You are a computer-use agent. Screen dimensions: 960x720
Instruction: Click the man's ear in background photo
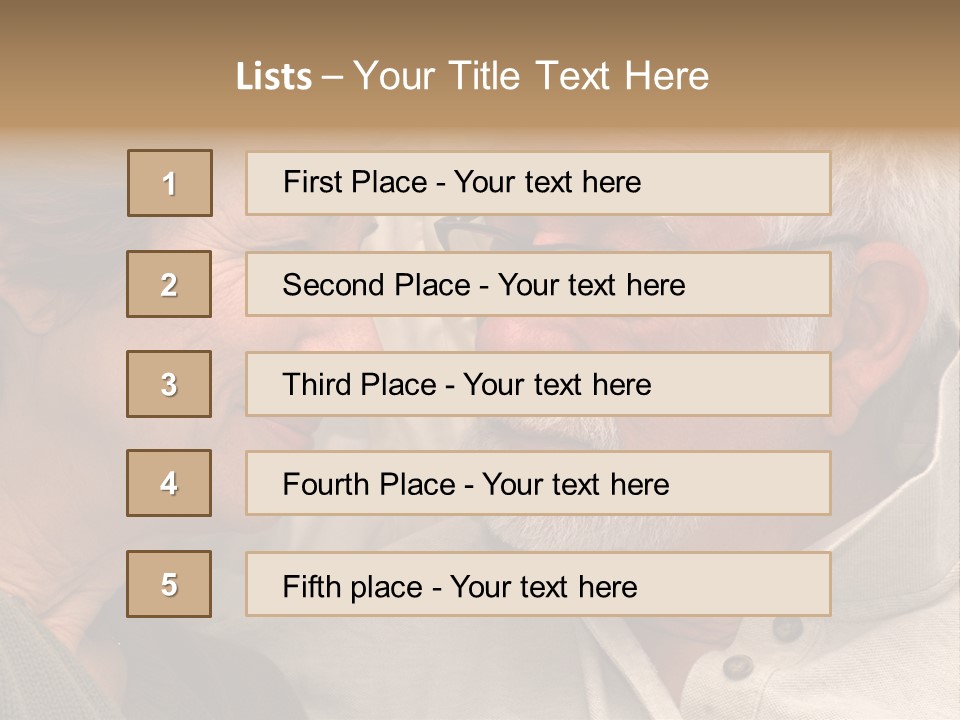(x=890, y=330)
